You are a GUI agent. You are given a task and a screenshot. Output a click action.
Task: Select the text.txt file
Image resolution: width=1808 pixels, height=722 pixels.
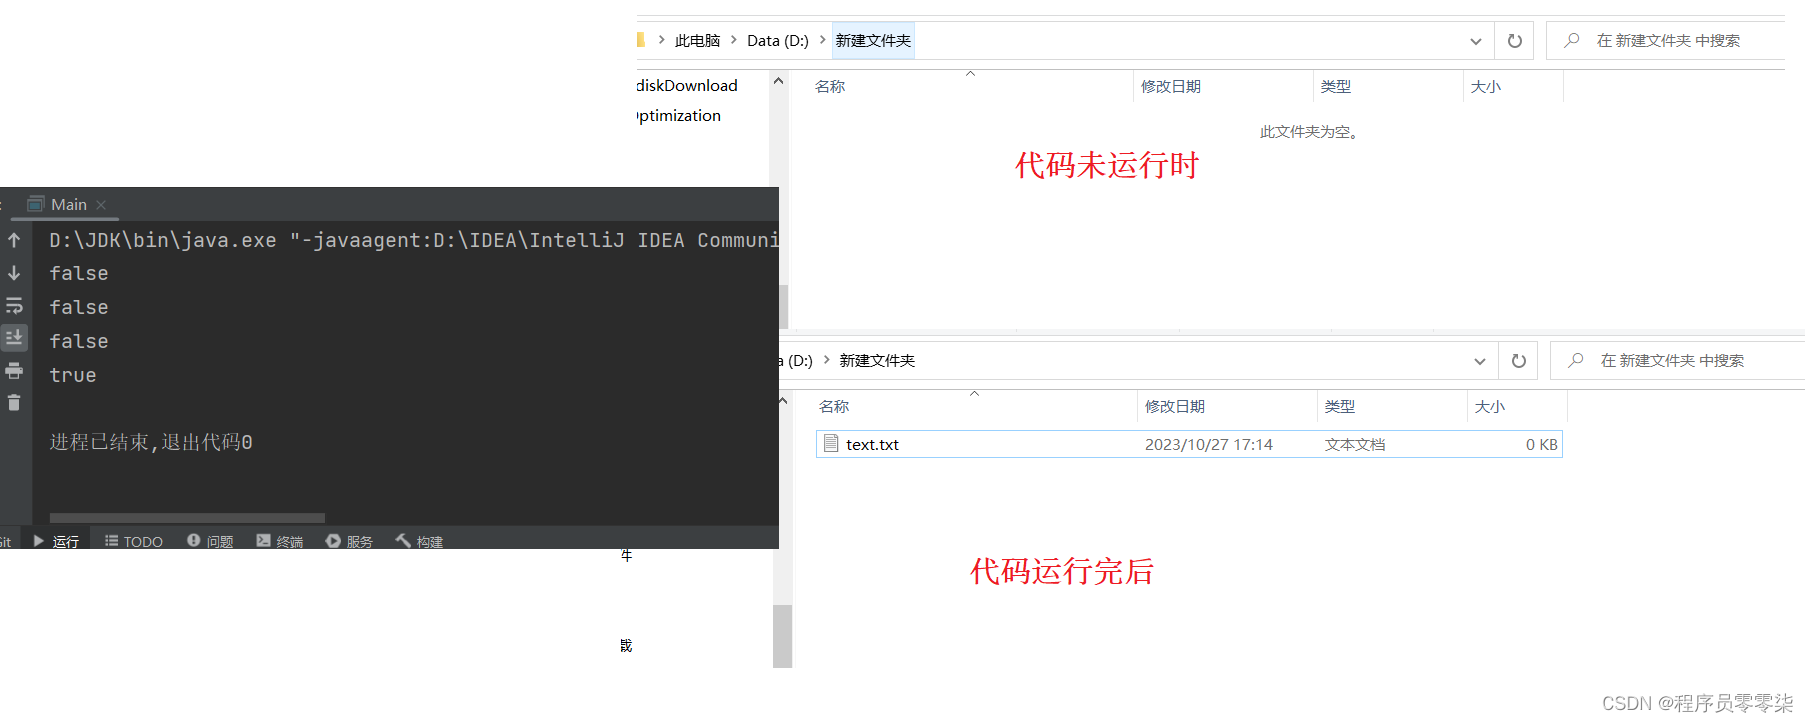(1189, 444)
